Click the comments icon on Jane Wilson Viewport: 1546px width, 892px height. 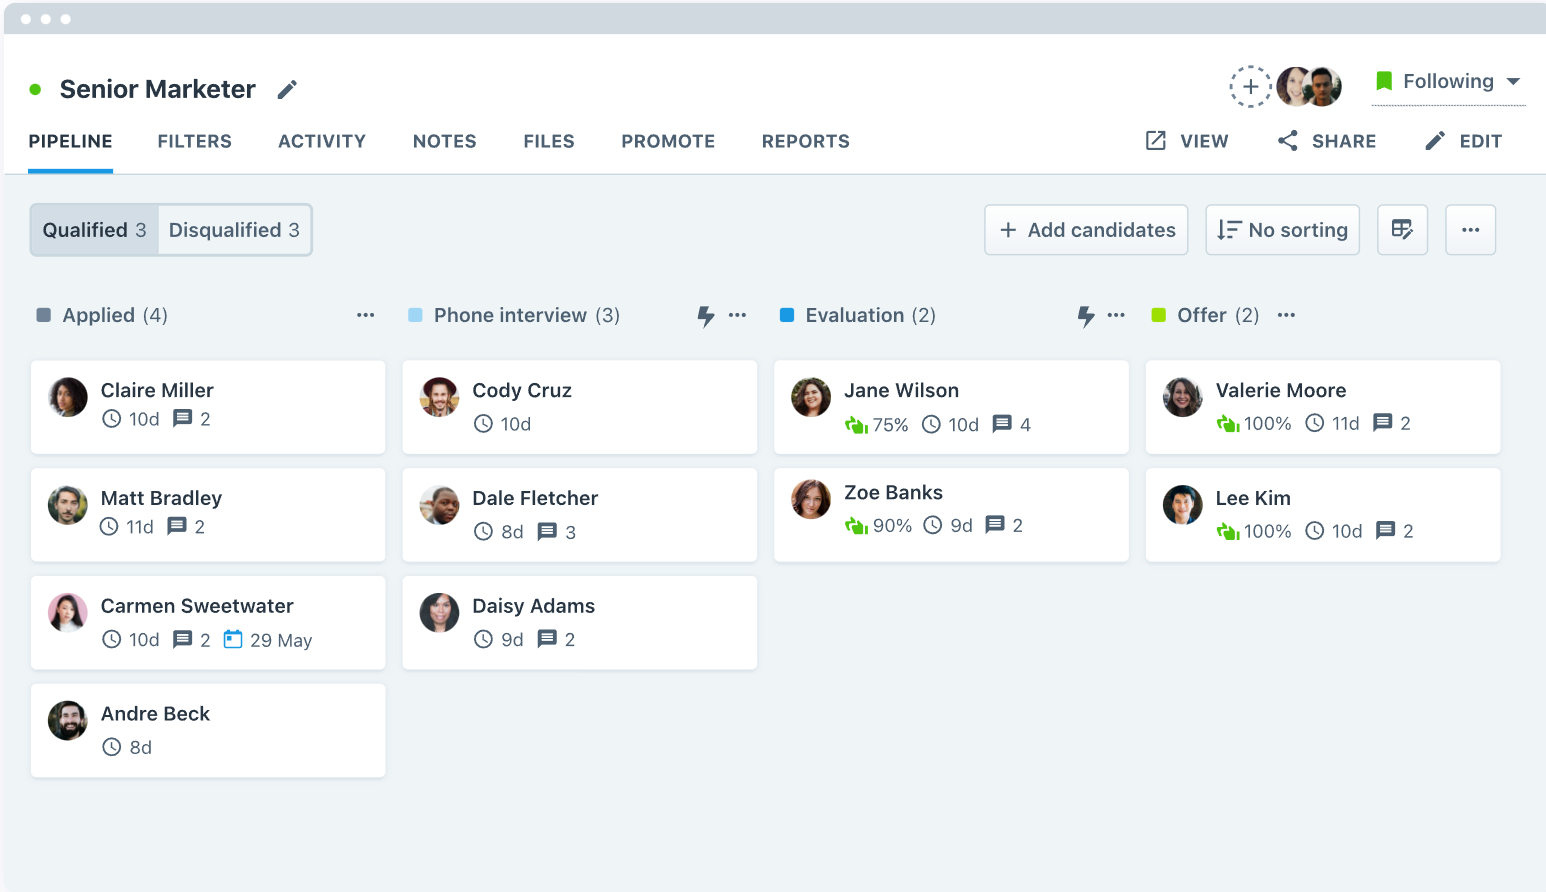(x=1002, y=424)
